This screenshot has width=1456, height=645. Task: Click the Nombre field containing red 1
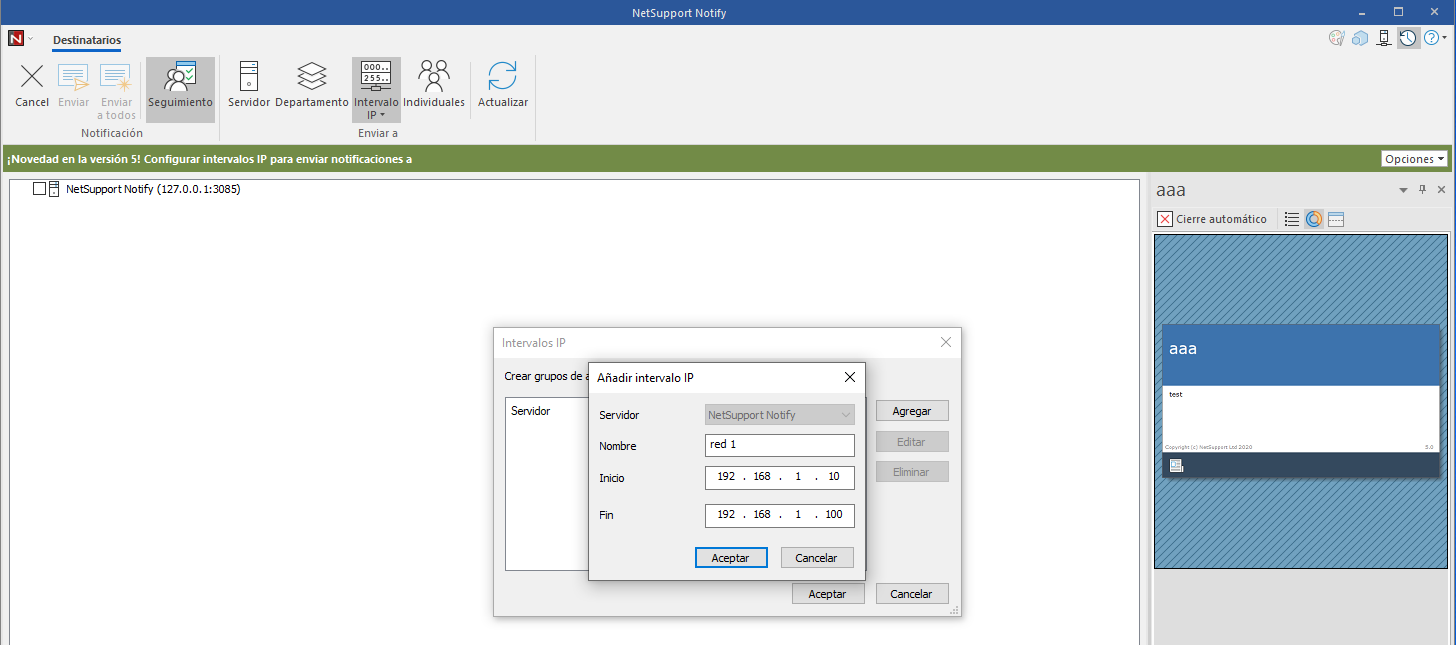coord(780,445)
